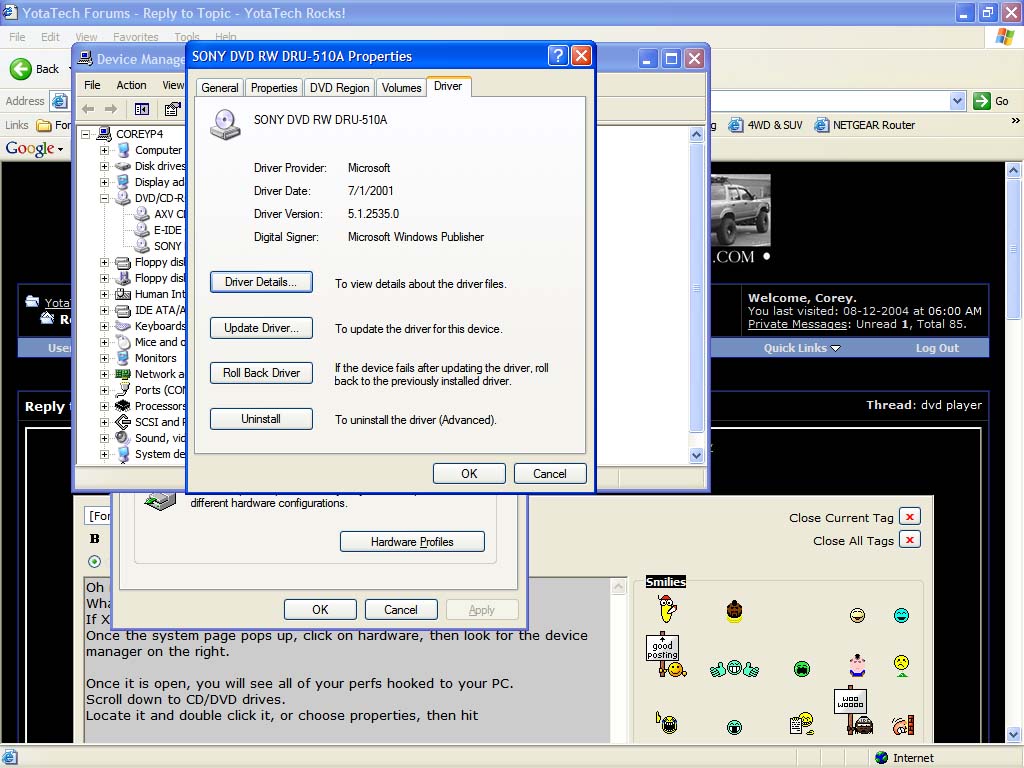This screenshot has width=1024, height=768.
Task: Click the Close Current Tag button
Action: [x=910, y=517]
